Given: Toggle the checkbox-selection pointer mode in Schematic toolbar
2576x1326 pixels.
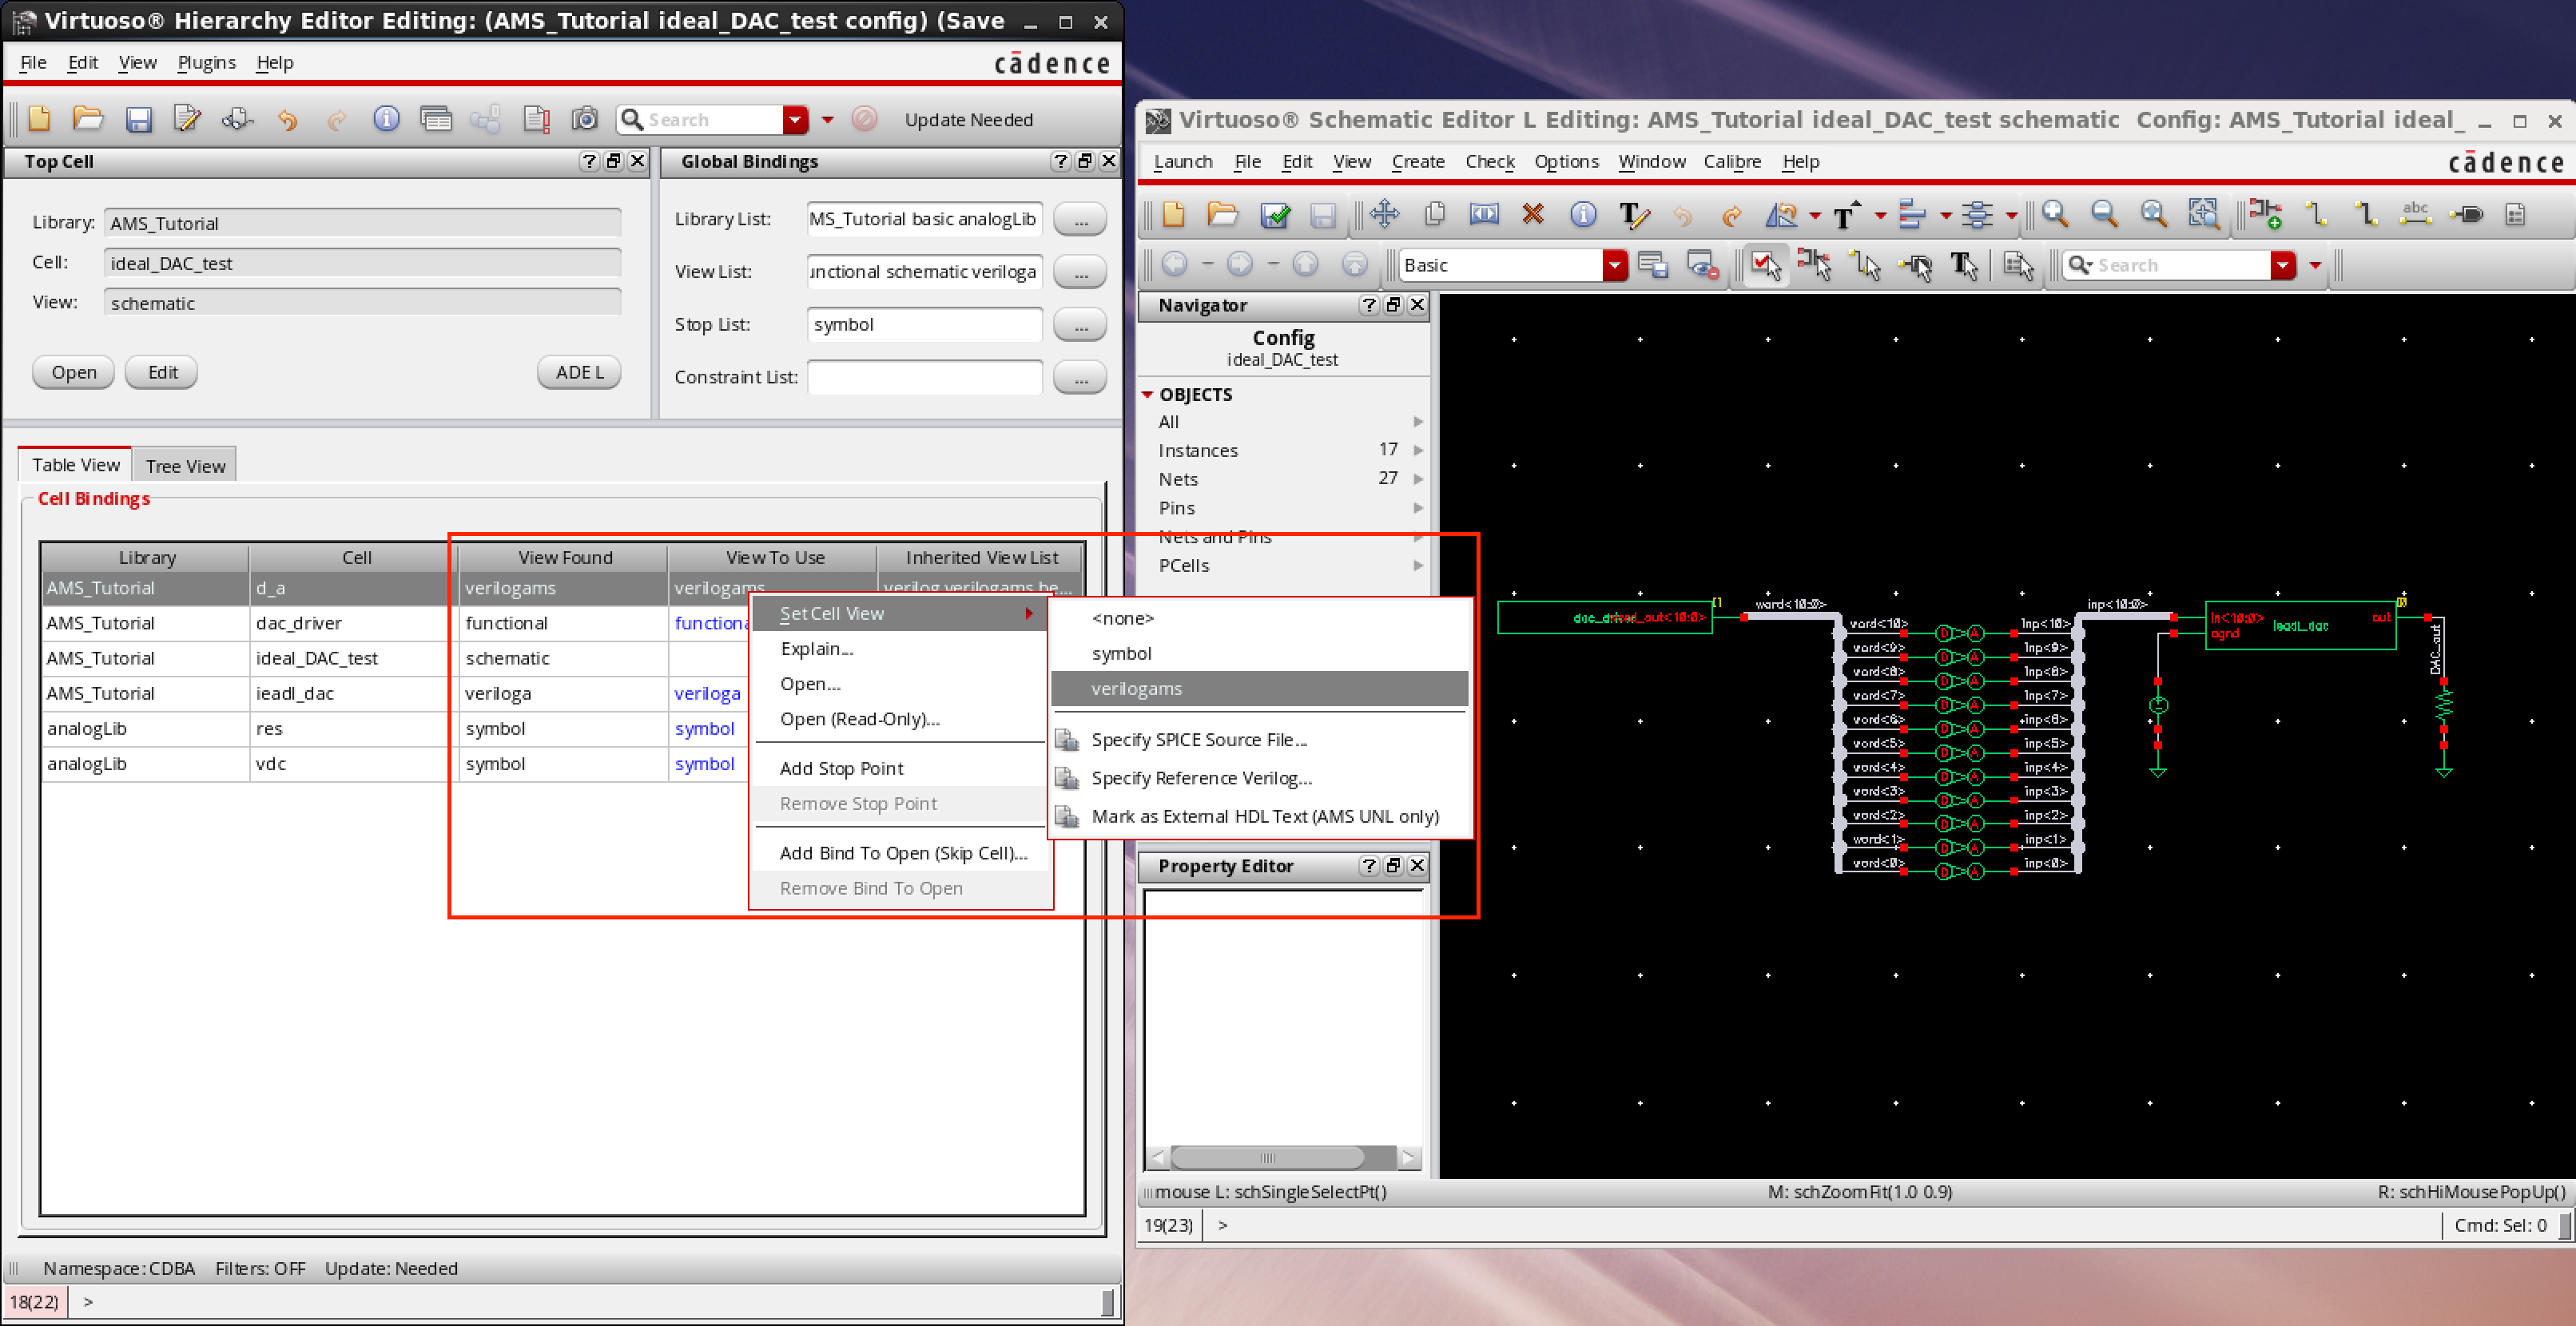Looking at the screenshot, I should [x=1765, y=265].
